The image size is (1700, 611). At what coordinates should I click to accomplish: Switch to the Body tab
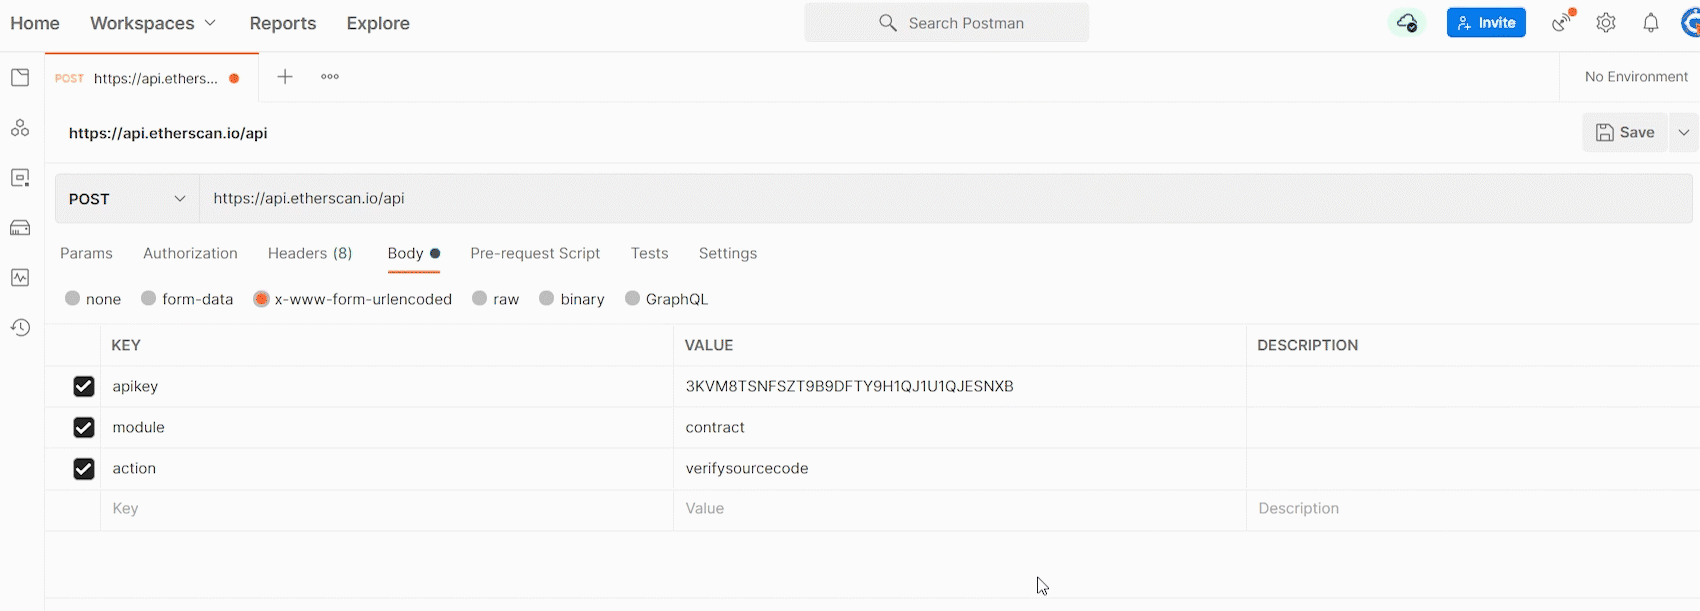tap(414, 253)
